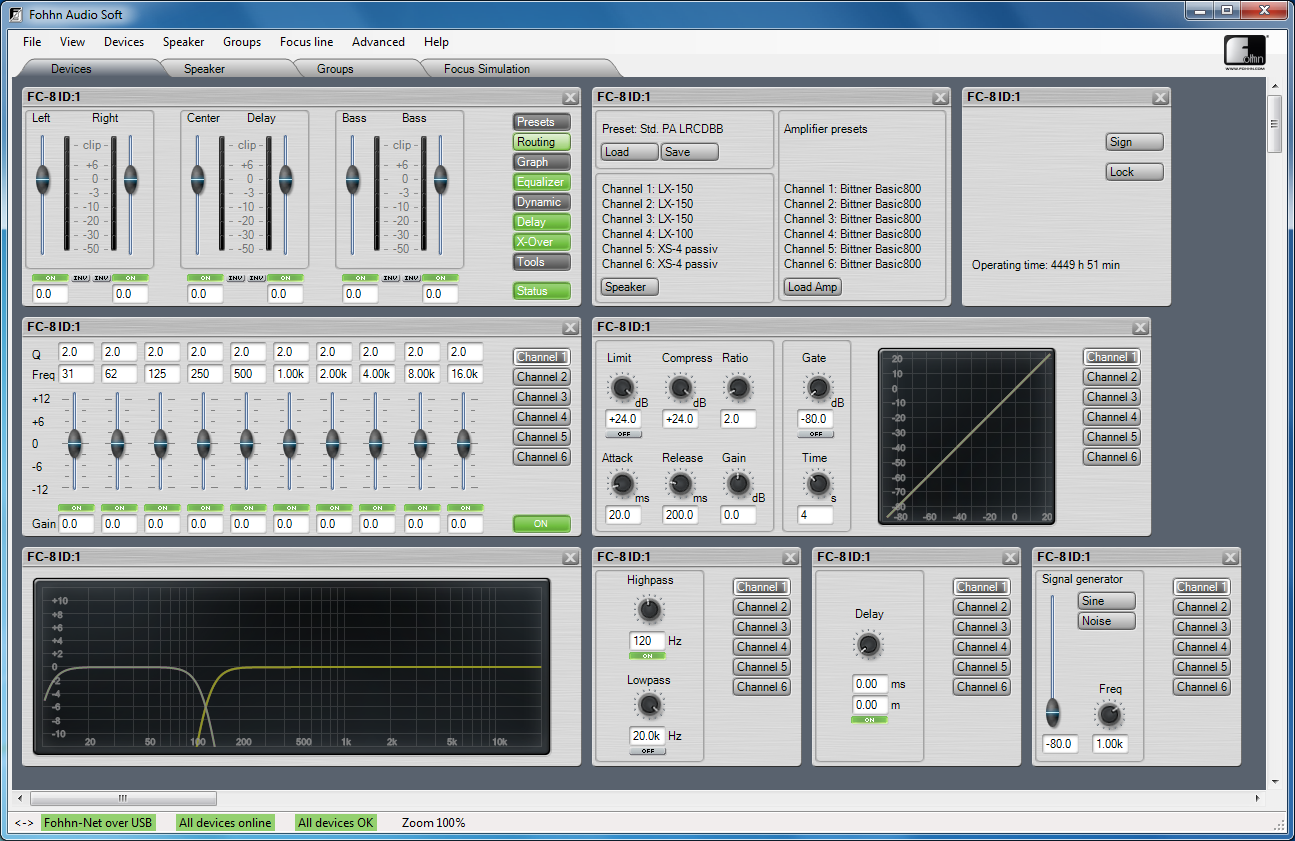The image size is (1295, 841).
Task: Close the Signal generator panel
Action: (1230, 557)
